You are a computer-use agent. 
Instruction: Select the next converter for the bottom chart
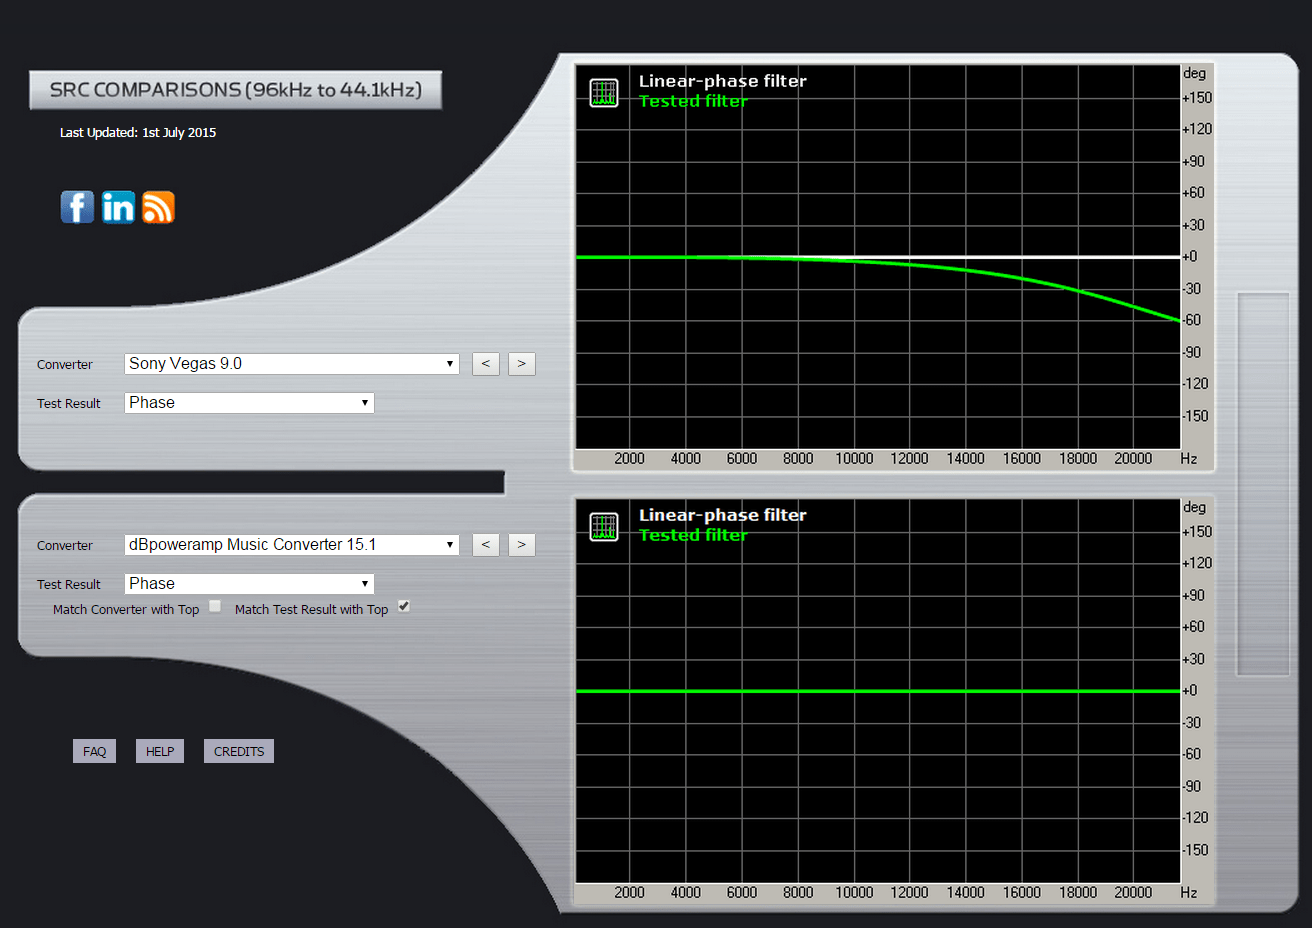[521, 544]
